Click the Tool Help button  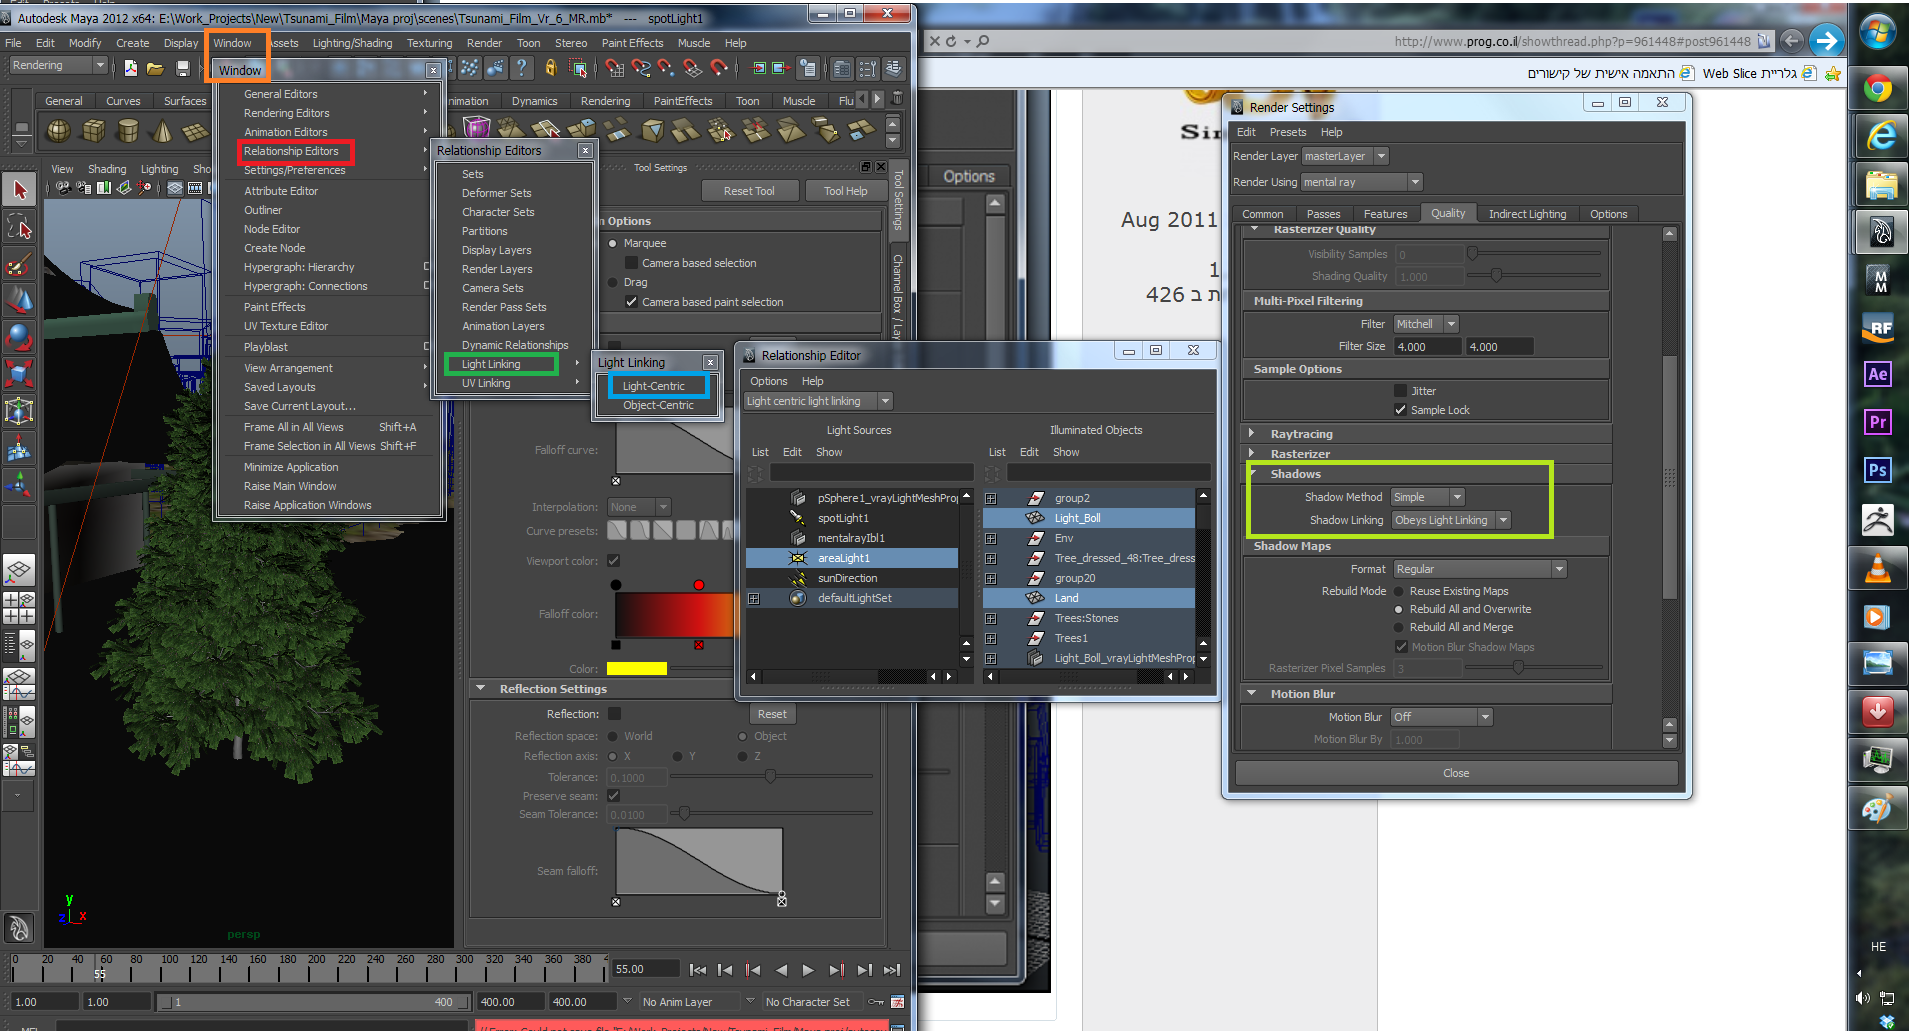(846, 191)
